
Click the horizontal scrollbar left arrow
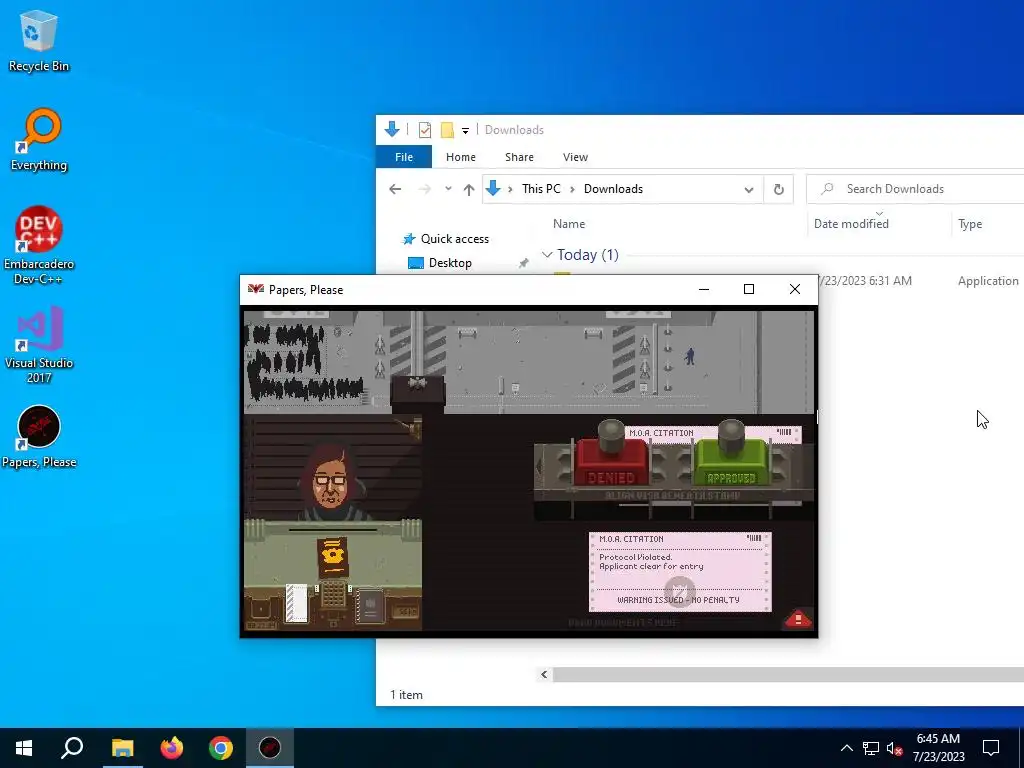[x=543, y=675]
